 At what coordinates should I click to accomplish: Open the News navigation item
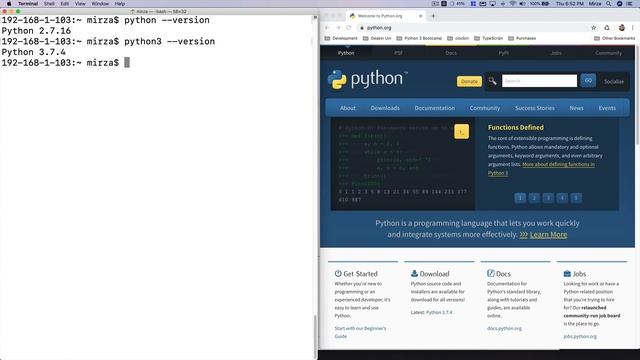click(576, 108)
